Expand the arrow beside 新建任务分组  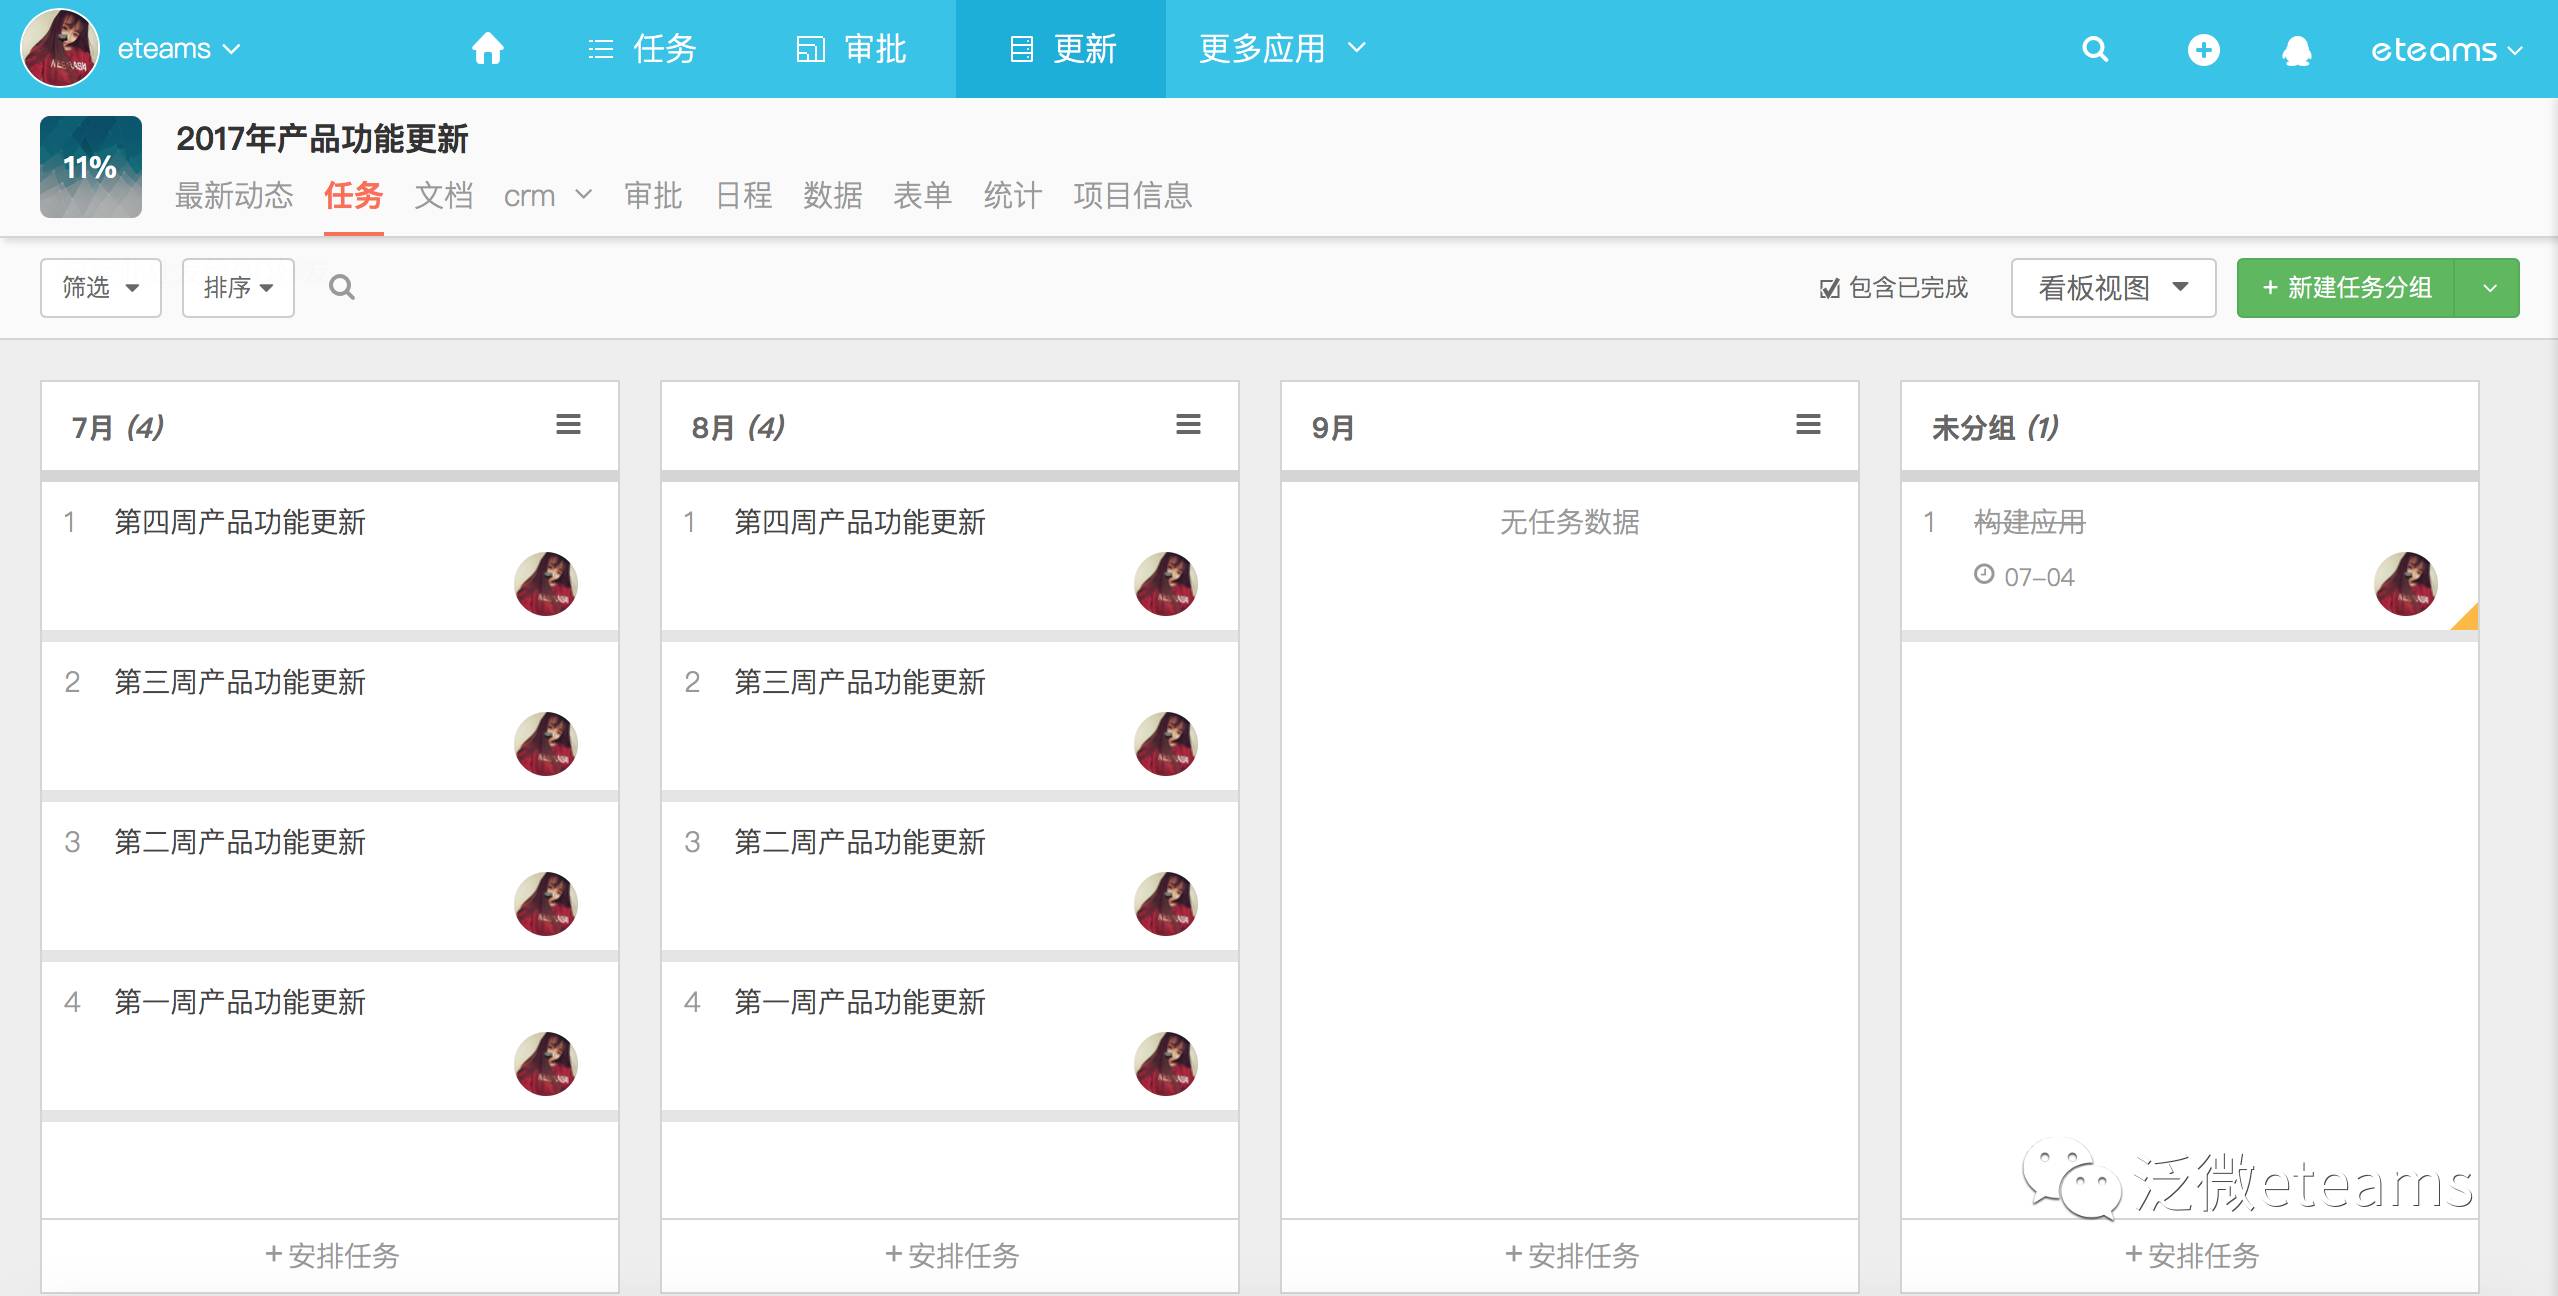pyautogui.click(x=2489, y=288)
